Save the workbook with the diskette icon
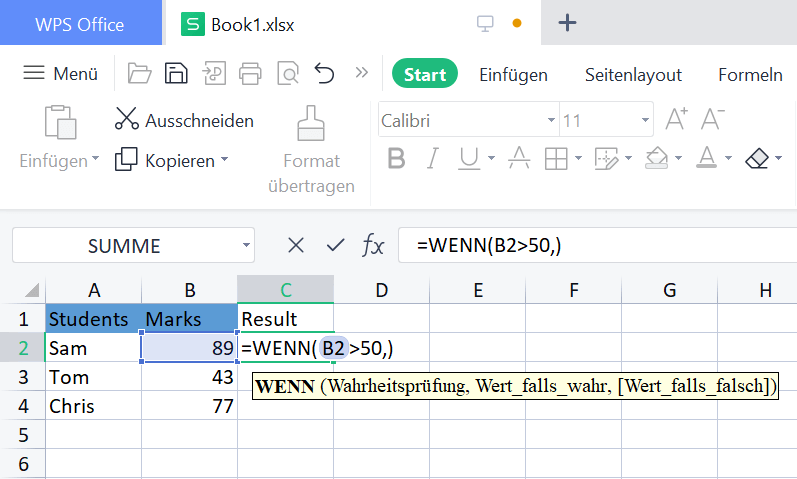797x479 pixels. coord(176,74)
